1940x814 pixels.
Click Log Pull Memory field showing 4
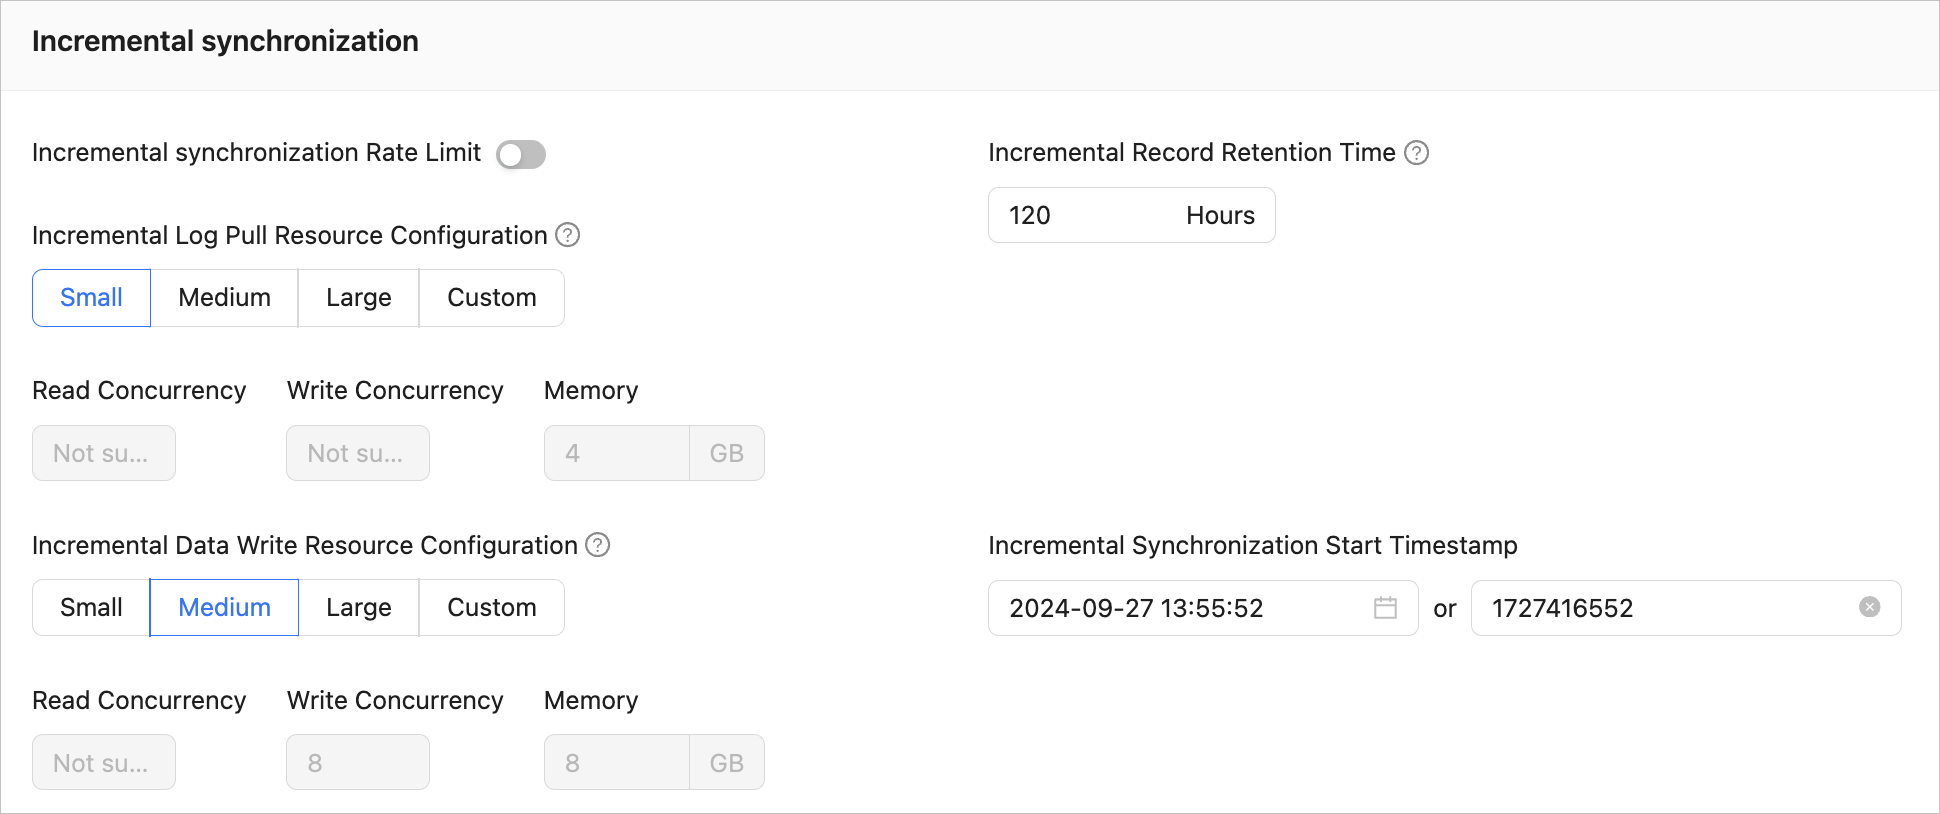click(x=616, y=454)
